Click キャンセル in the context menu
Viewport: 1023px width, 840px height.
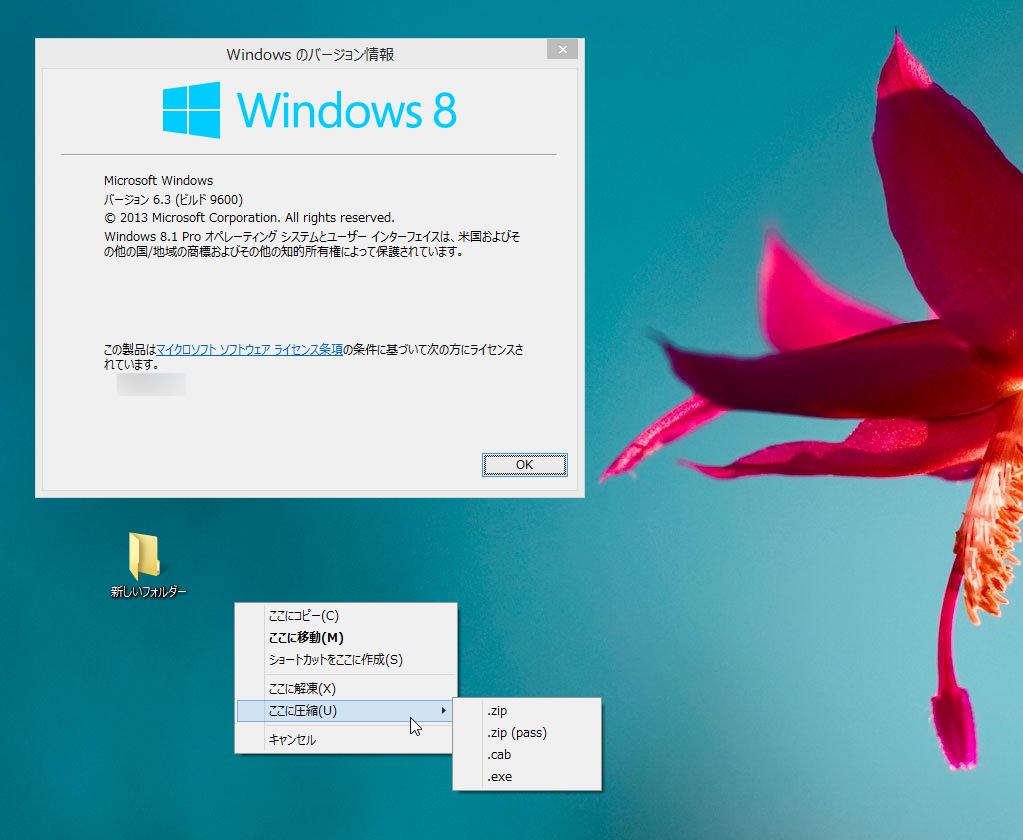click(346, 740)
